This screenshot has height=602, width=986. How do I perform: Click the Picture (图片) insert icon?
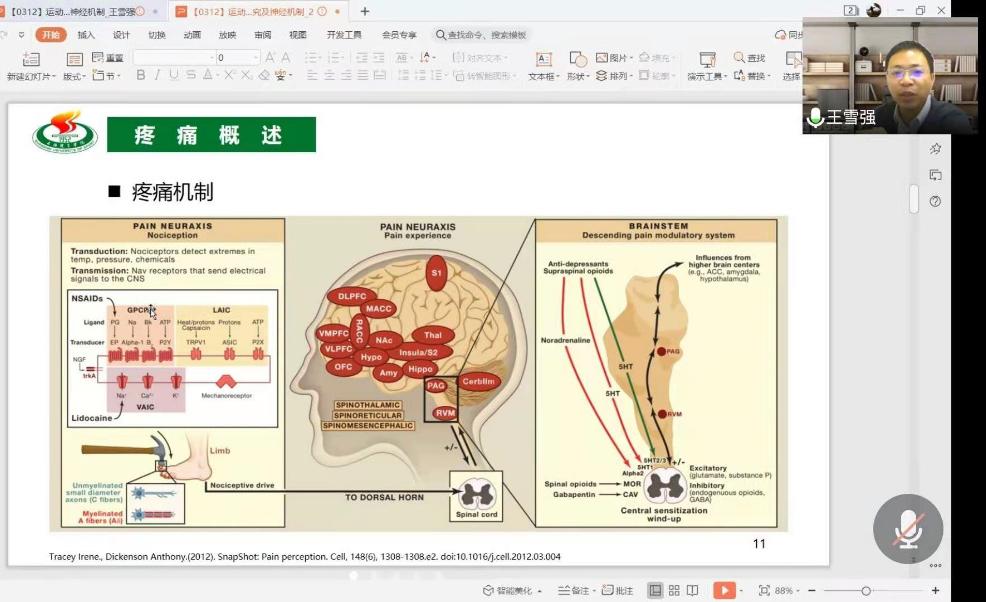(x=602, y=58)
